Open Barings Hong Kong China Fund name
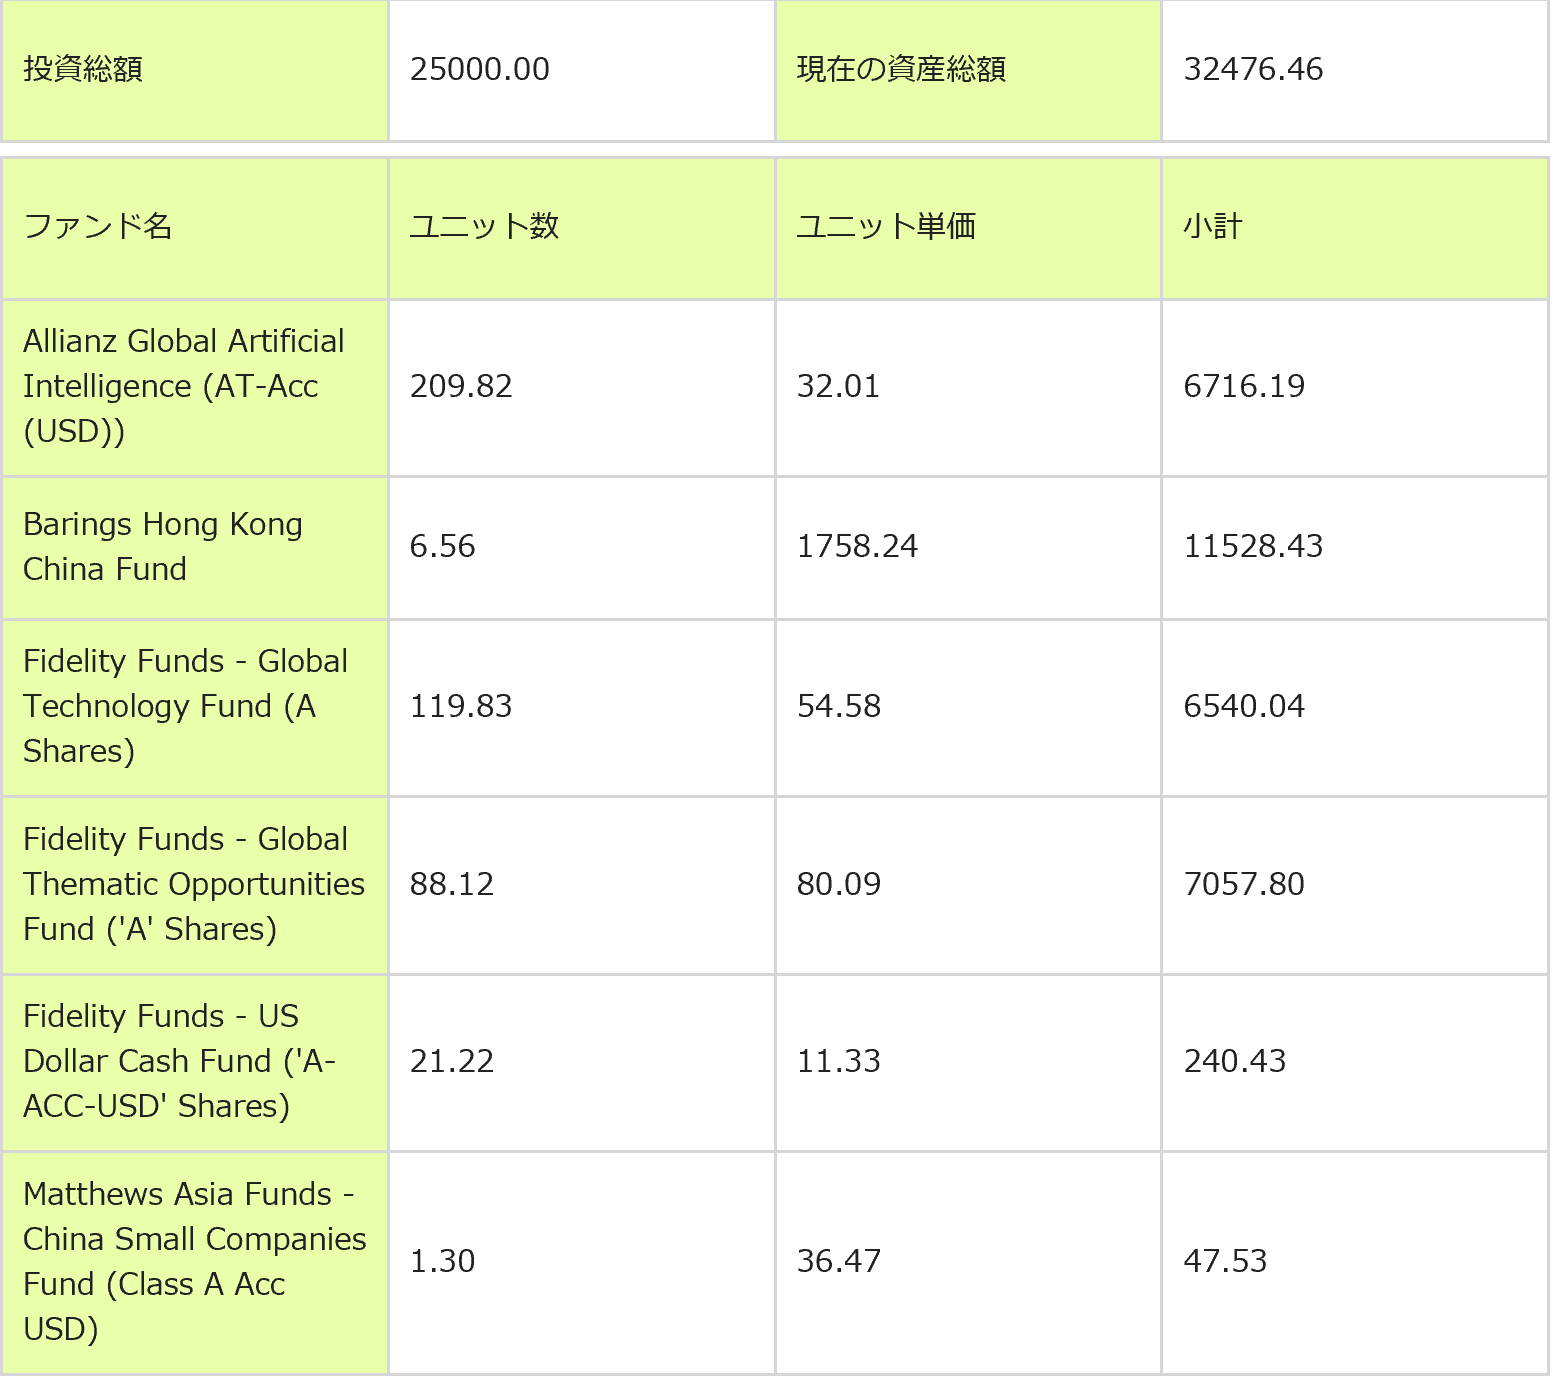 [162, 546]
